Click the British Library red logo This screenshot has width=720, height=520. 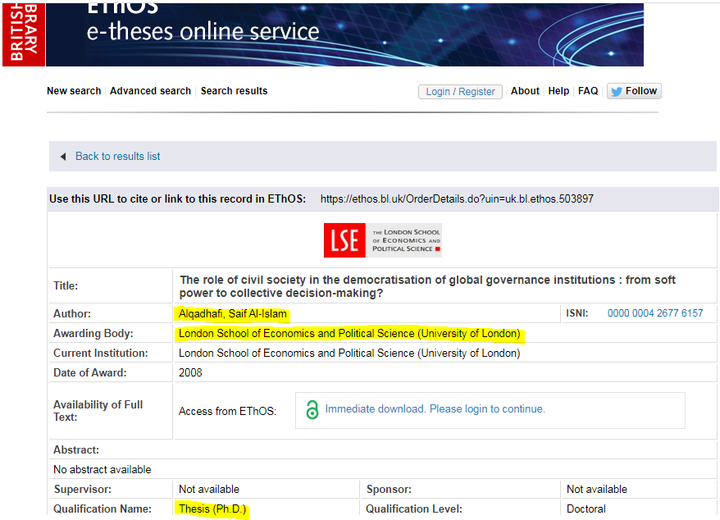click(23, 34)
